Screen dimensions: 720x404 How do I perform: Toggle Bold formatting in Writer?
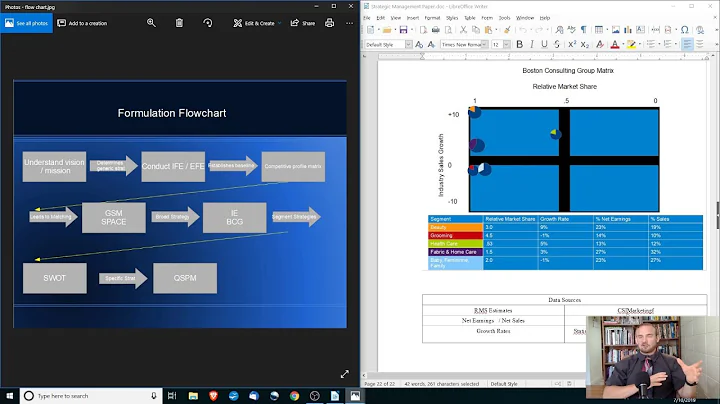pyautogui.click(x=519, y=44)
